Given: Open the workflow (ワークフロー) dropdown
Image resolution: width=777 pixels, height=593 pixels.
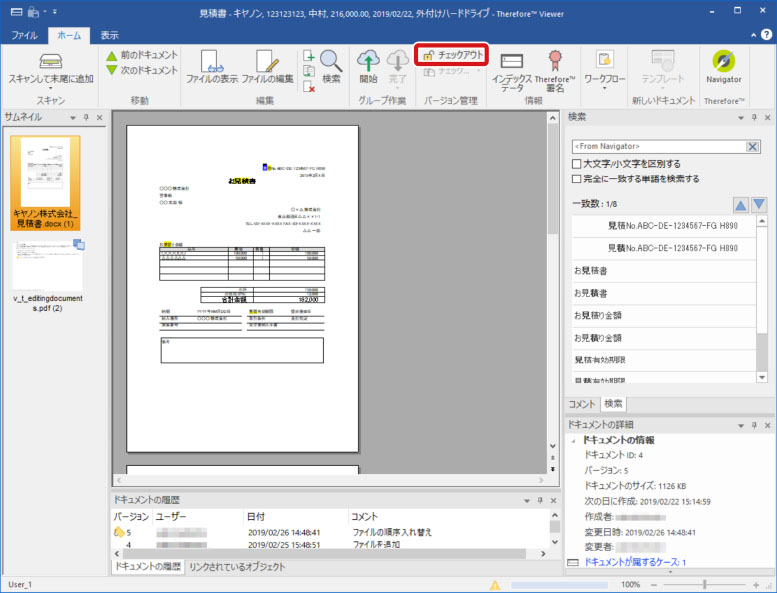Looking at the screenshot, I should pyautogui.click(x=604, y=66).
